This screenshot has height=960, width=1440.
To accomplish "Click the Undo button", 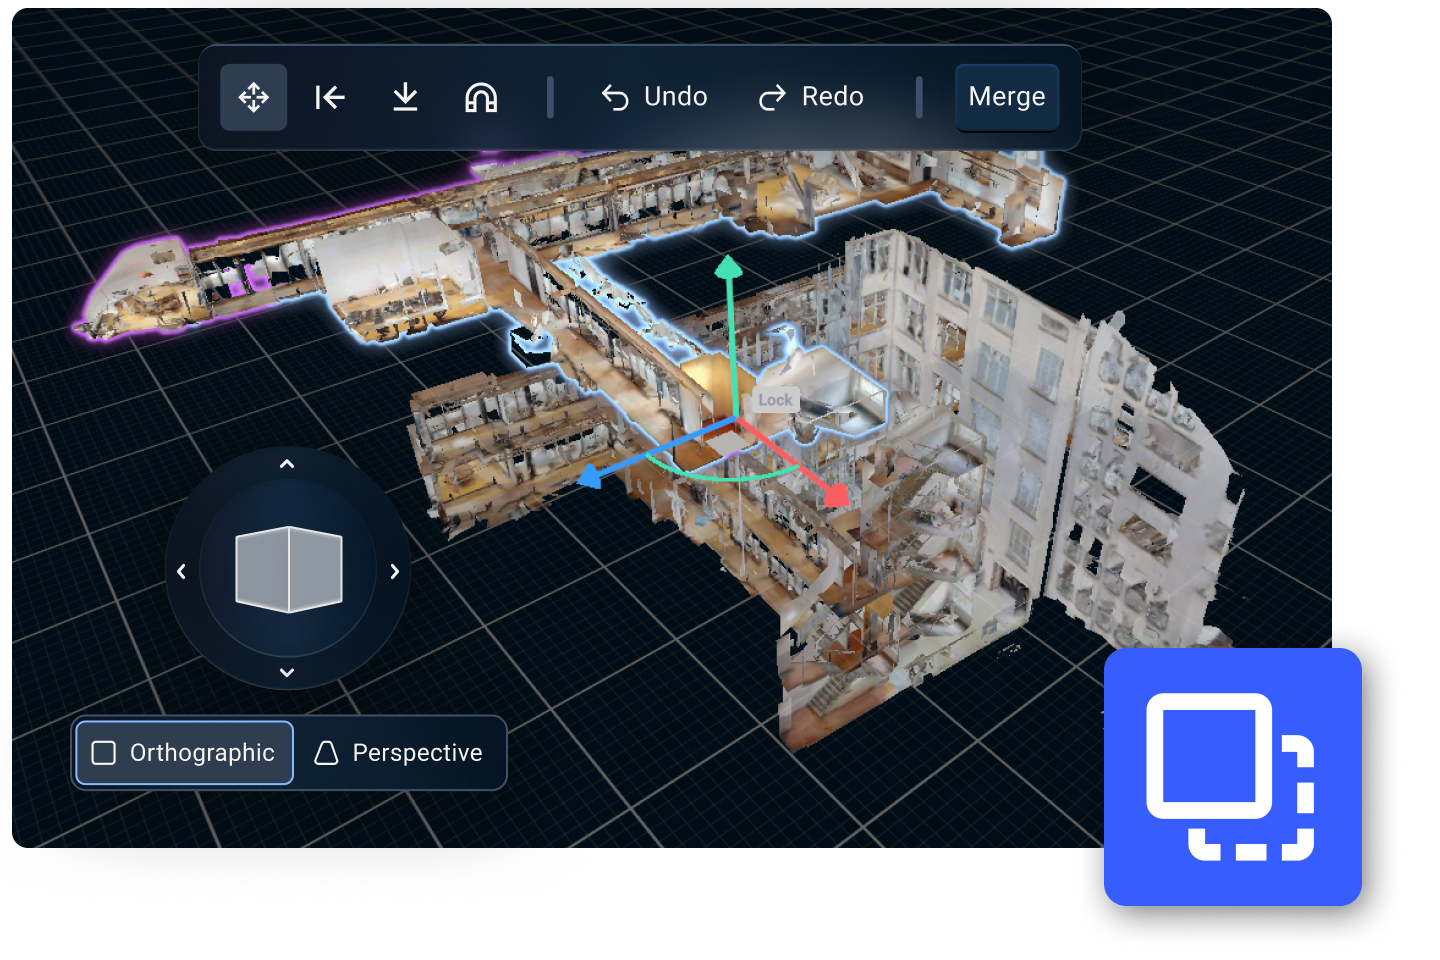I will click(655, 97).
